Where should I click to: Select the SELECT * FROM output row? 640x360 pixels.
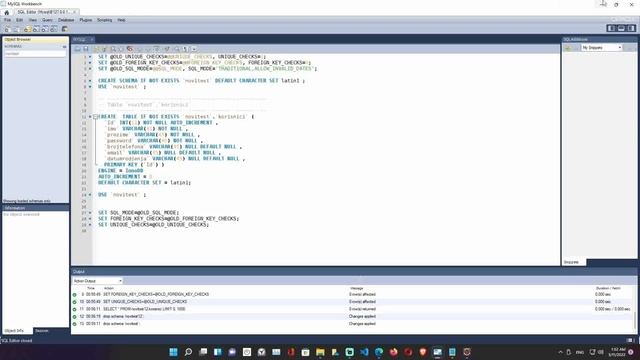pos(353,309)
